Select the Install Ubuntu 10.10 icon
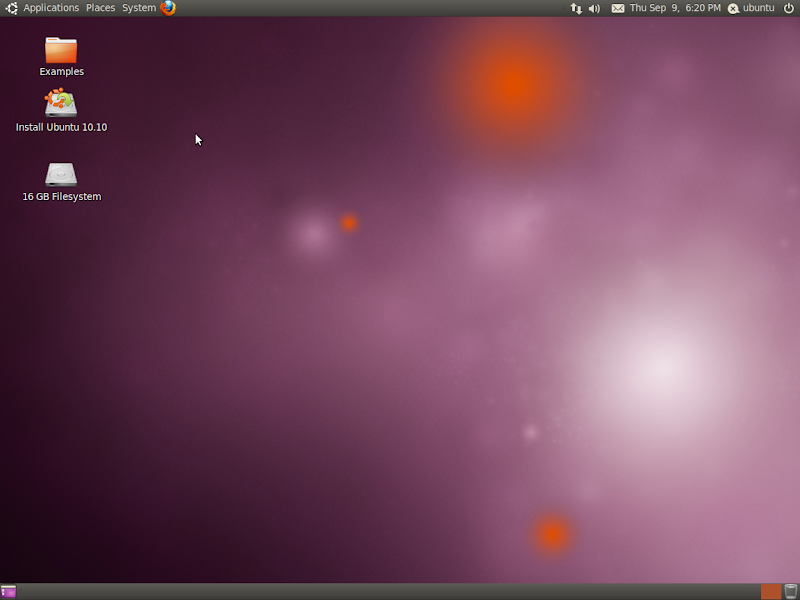Image resolution: width=800 pixels, height=600 pixels. point(61,103)
